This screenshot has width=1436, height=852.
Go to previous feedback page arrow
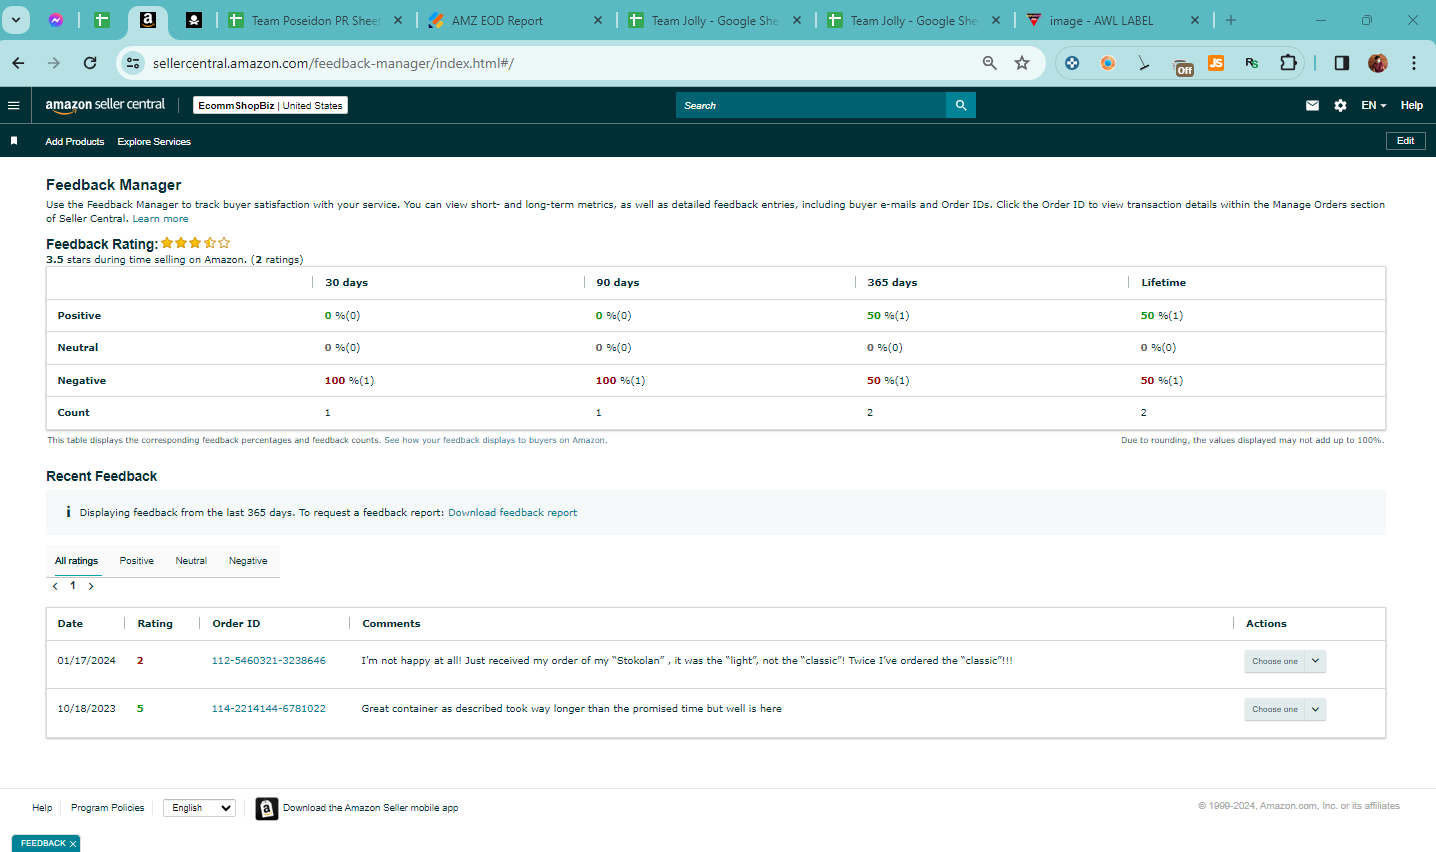55,587
